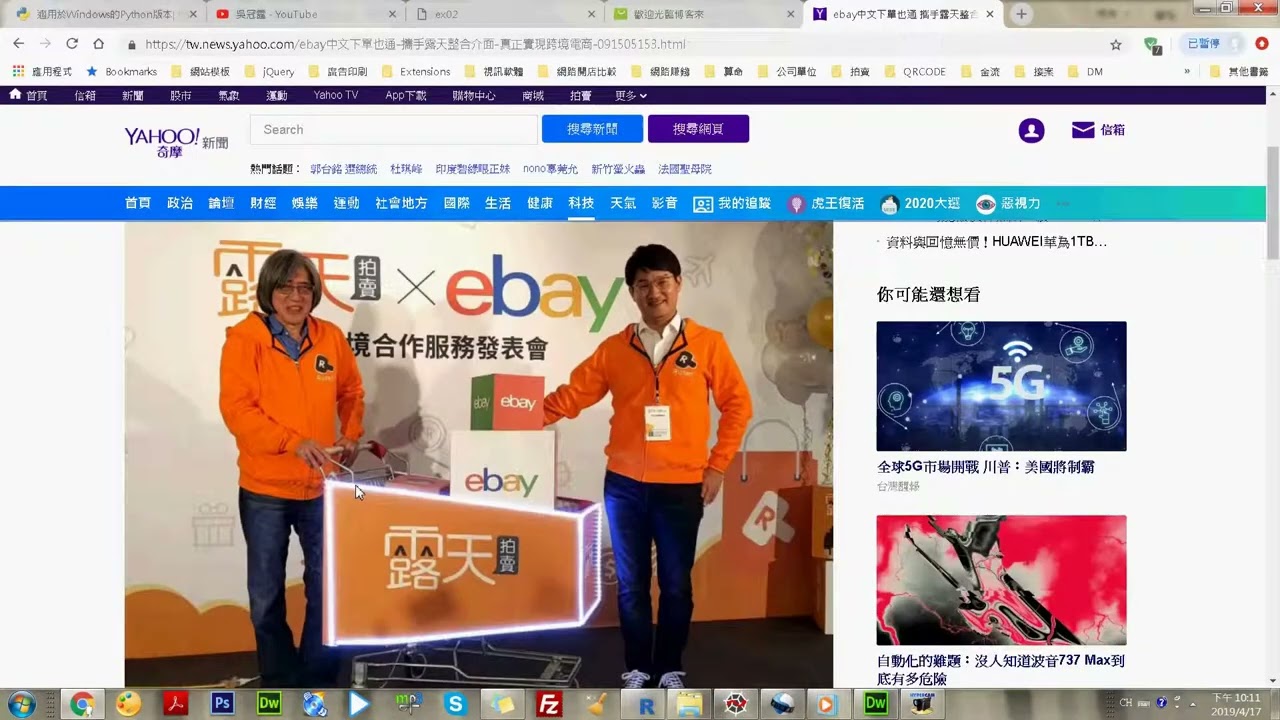
Task: Open trending topic 新竹愛火蟲
Action: pos(618,169)
